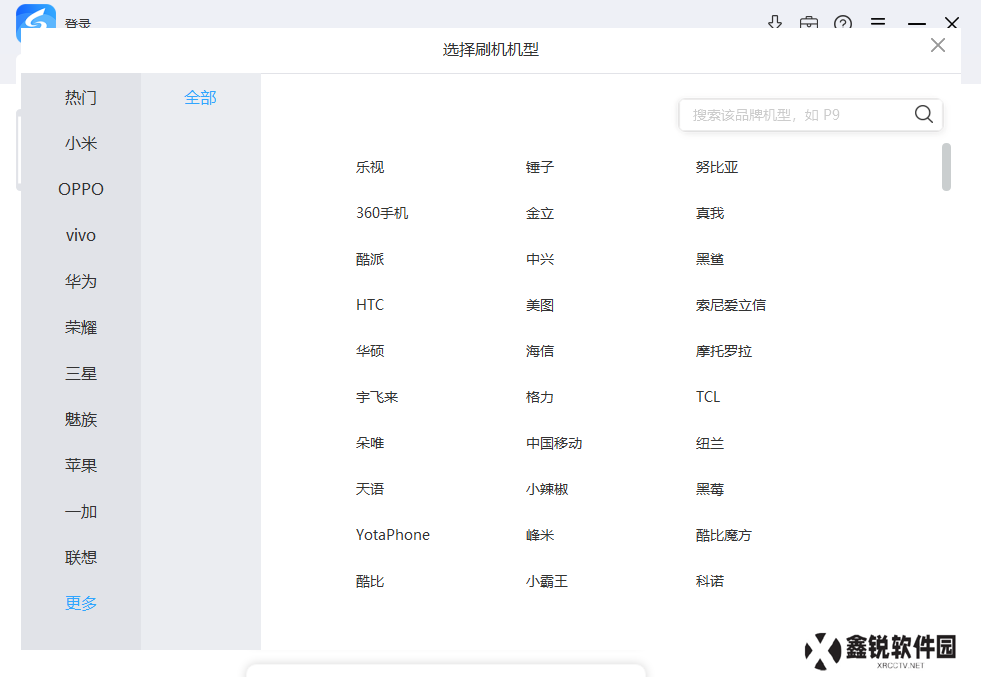This screenshot has height=677, width=981.
Task: Select the 三星 brand tab
Action: click(81, 374)
